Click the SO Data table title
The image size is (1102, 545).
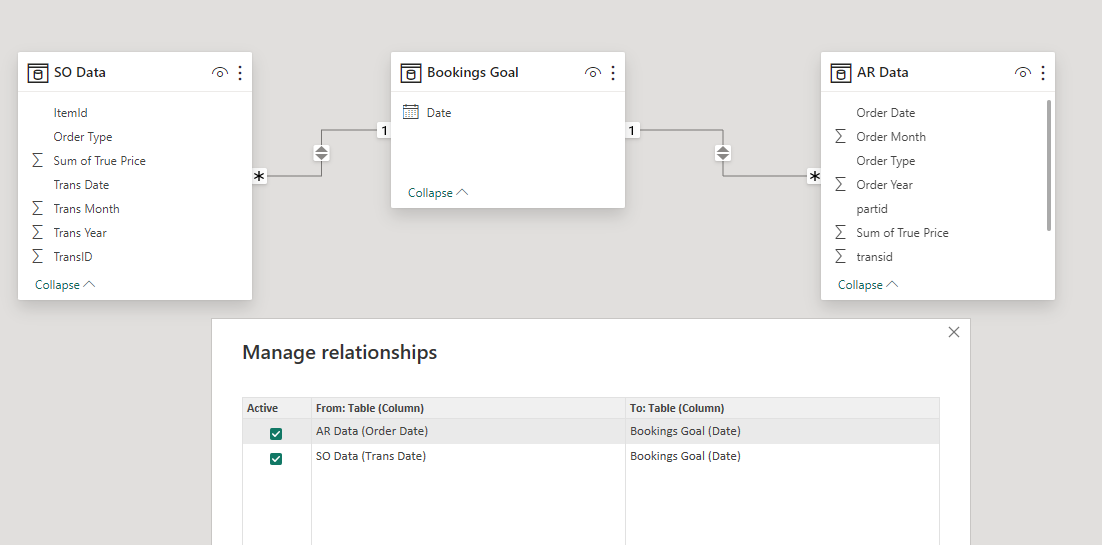79,72
